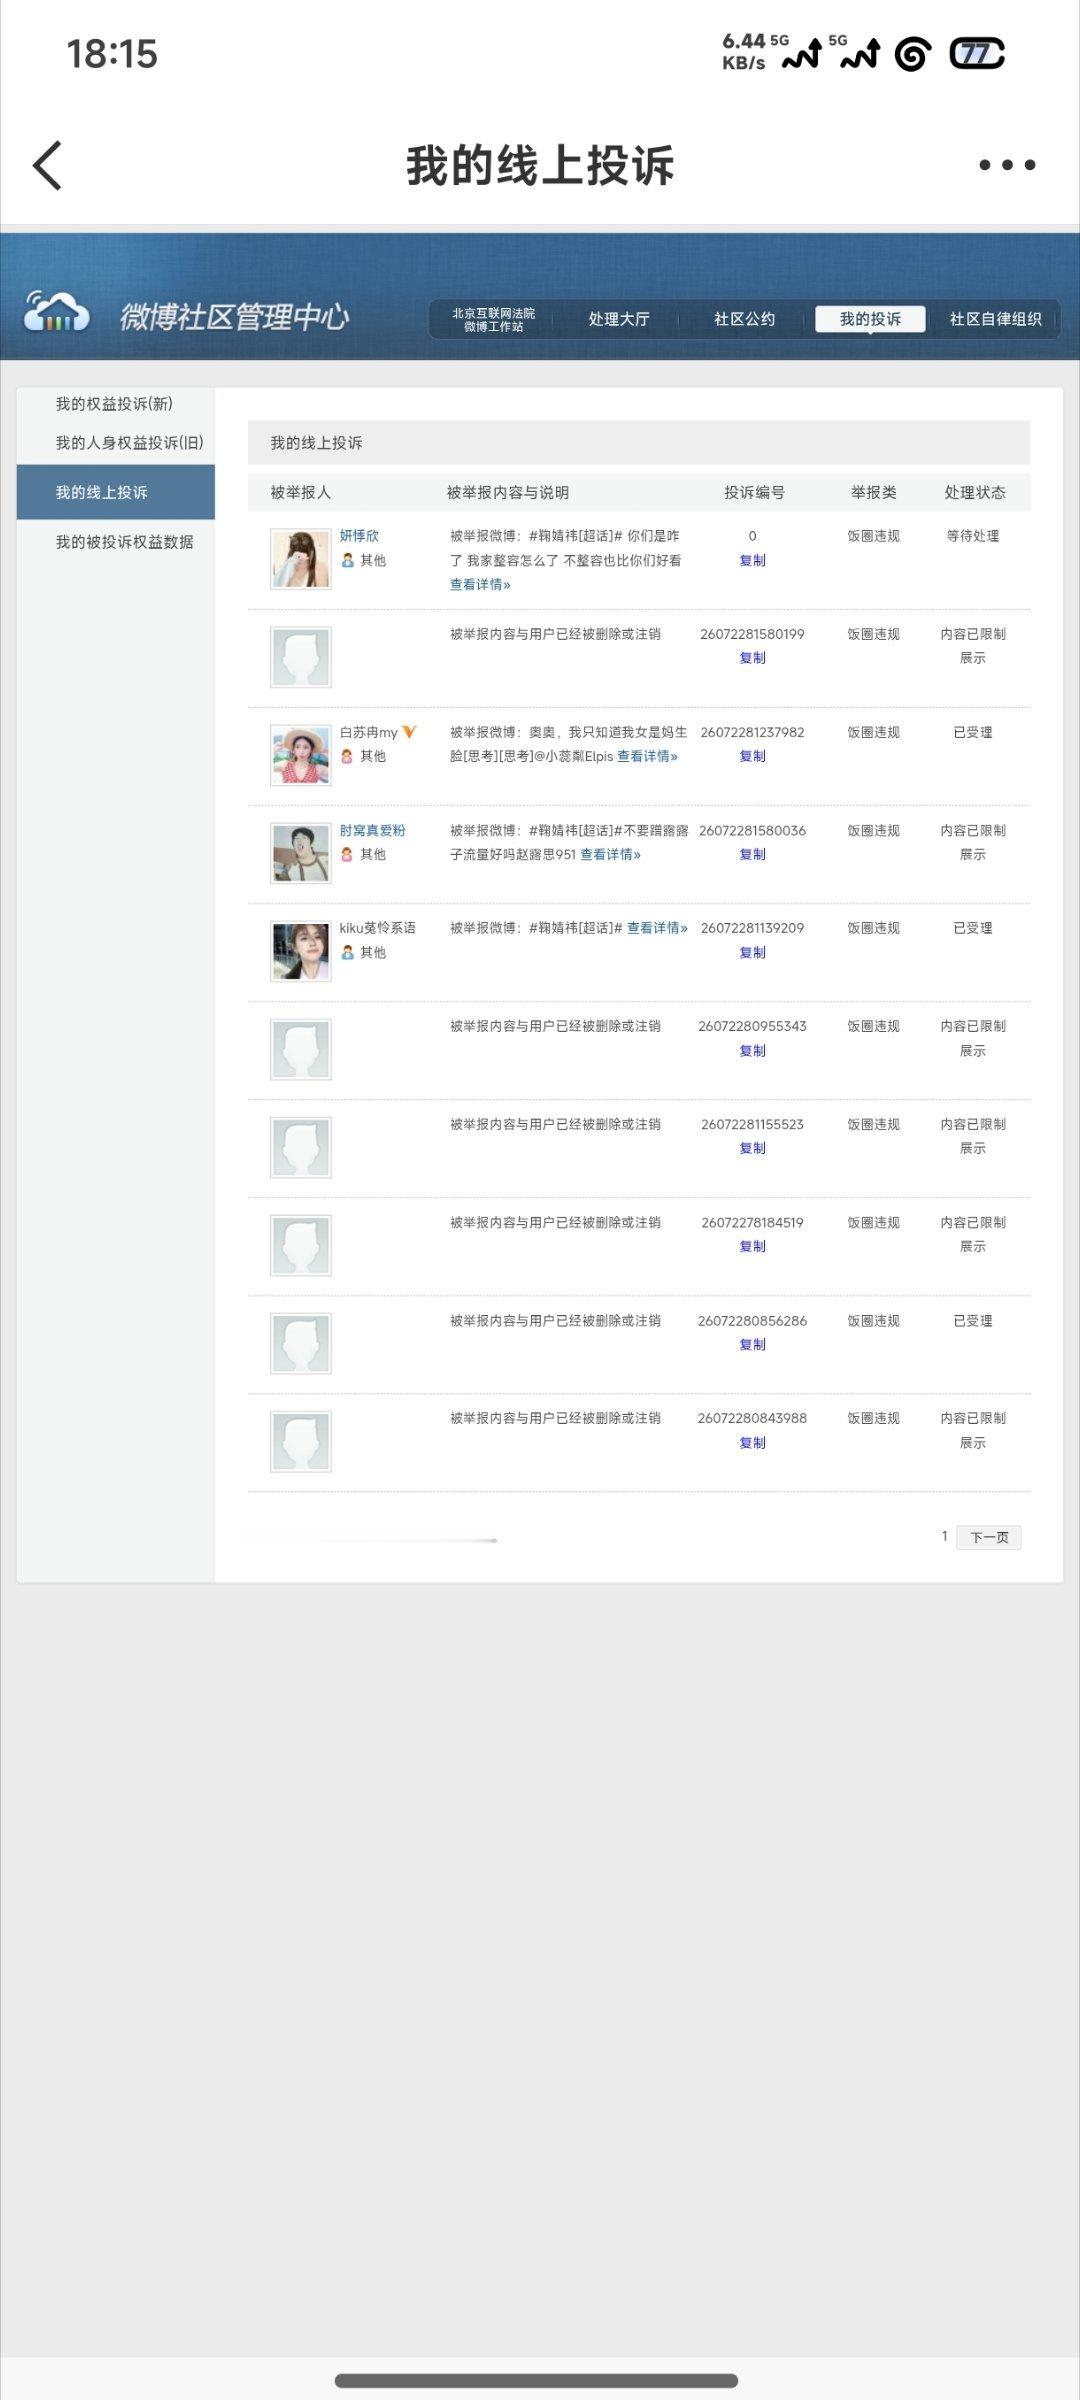Click username 白苏冉my
The height and width of the screenshot is (2400, 1080).
pos(368,733)
